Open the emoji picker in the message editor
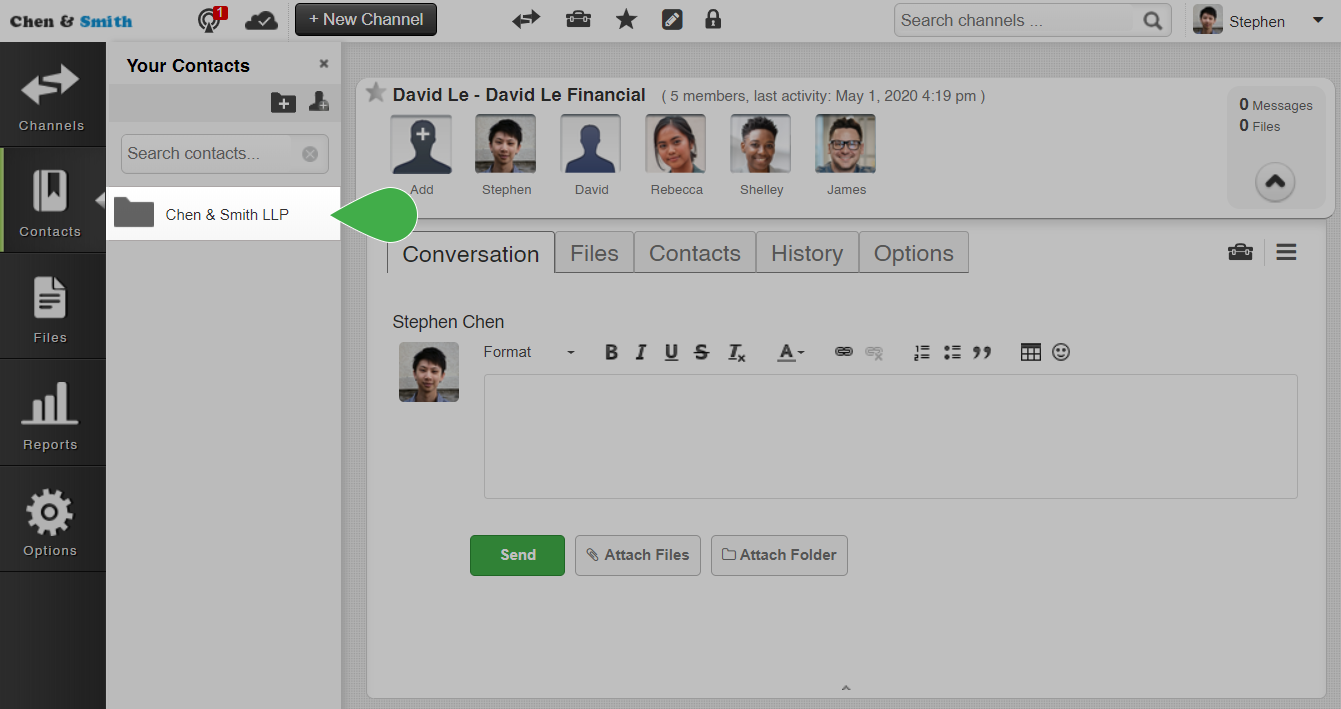The width and height of the screenshot is (1341, 709). [1060, 352]
